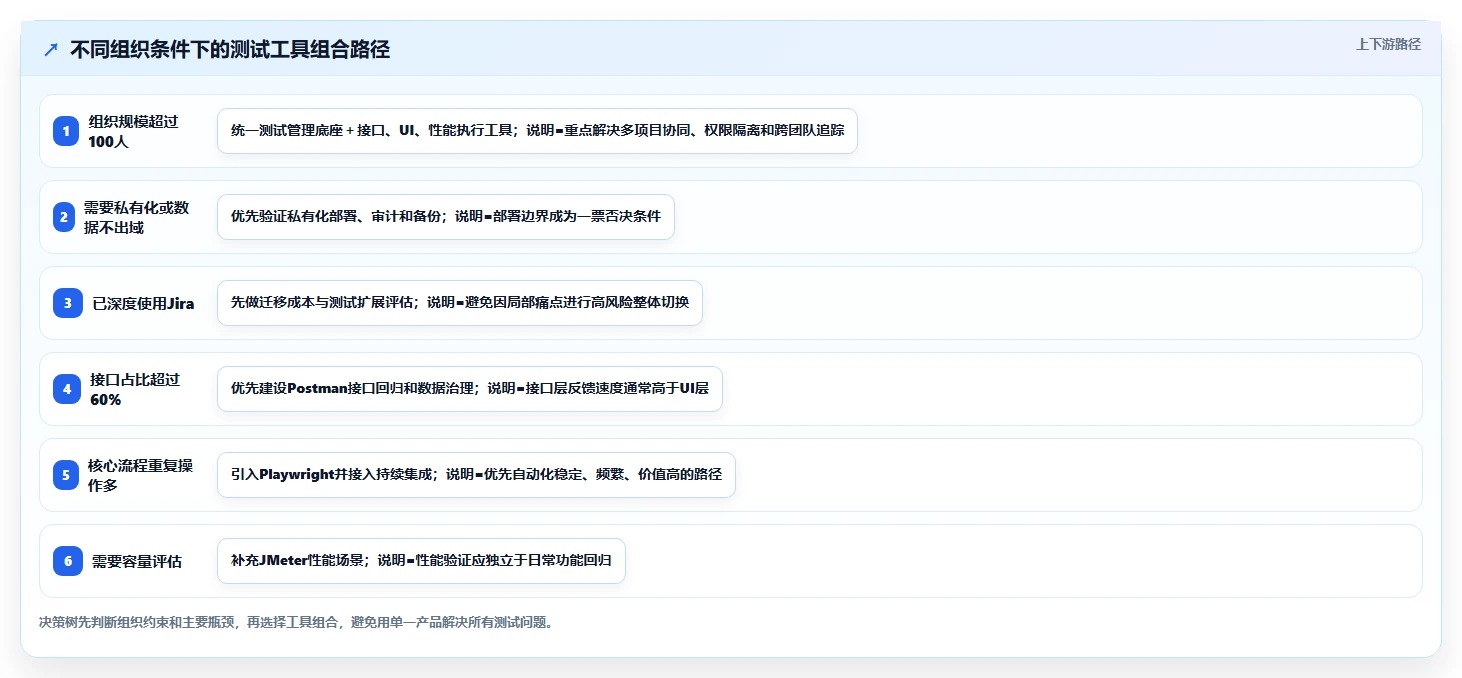Click the arrow icon beside the title
Viewport: 1462px width, 678px height.
51,50
